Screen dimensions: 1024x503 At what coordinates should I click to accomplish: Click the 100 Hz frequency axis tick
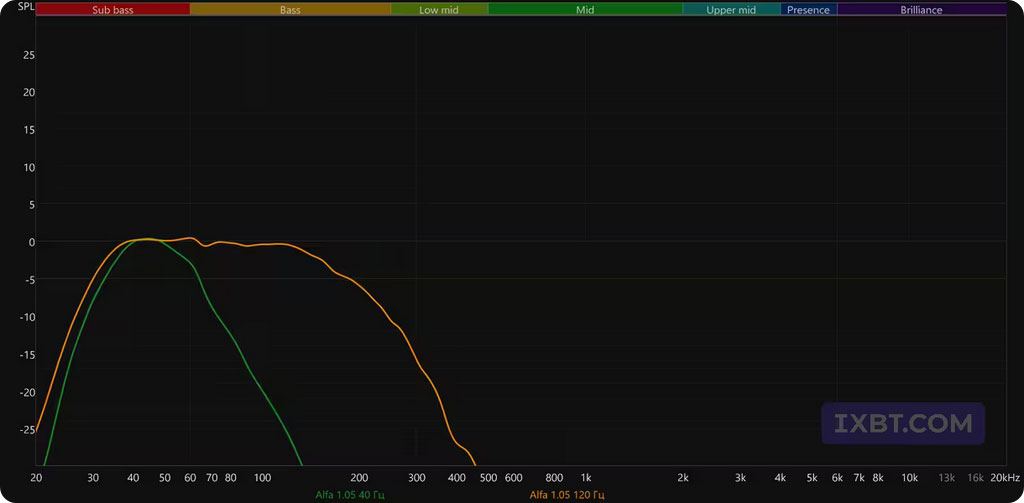262,478
